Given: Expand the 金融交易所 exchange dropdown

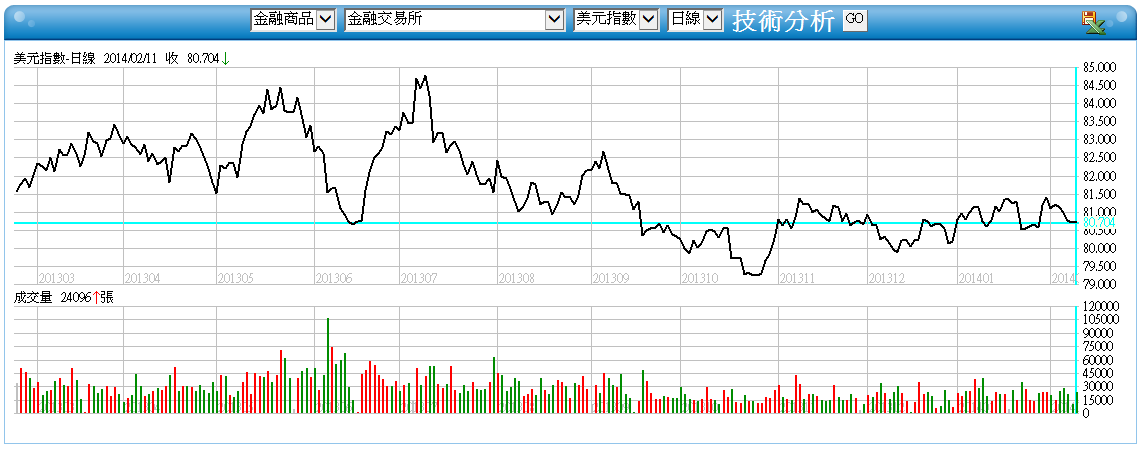Looking at the screenshot, I should tap(455, 20).
